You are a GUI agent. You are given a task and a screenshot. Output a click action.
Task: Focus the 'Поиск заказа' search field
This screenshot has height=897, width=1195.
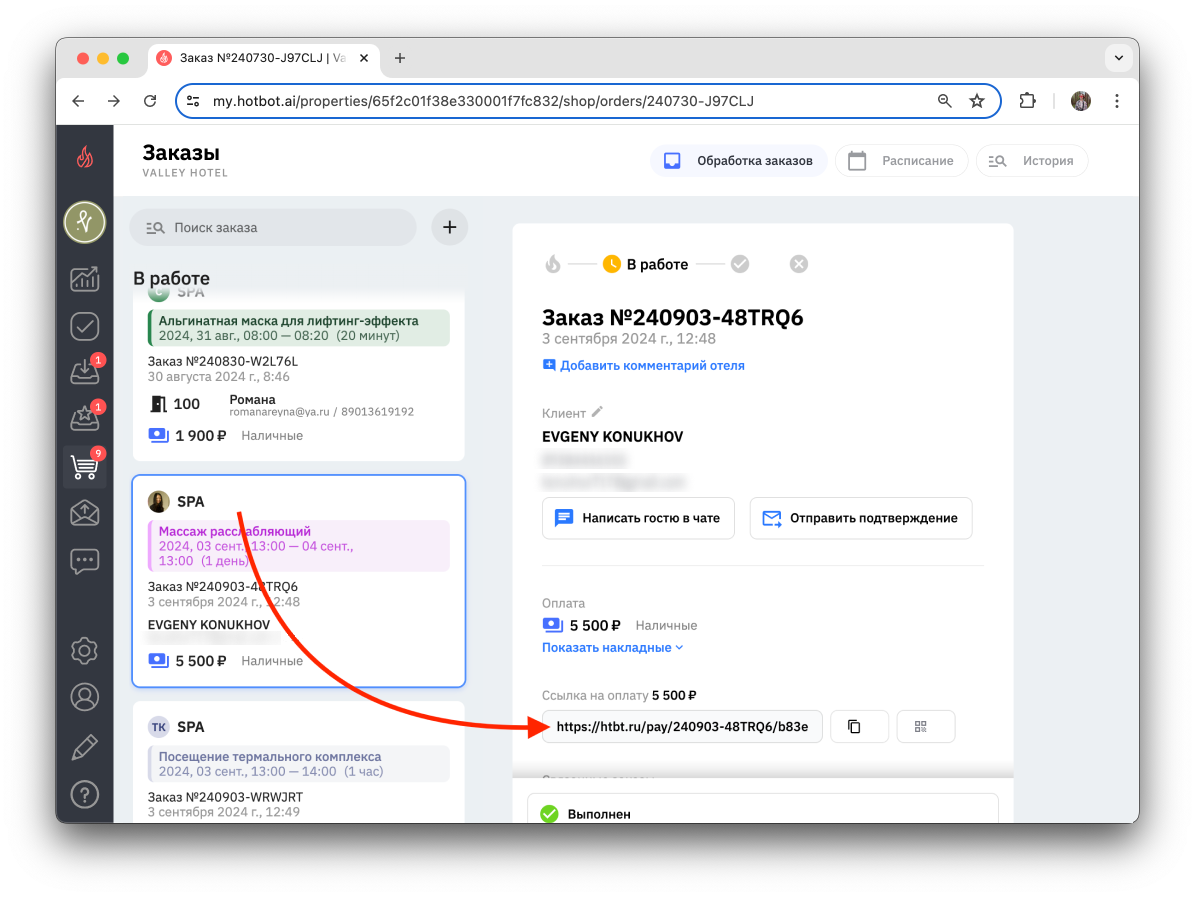click(x=273, y=227)
